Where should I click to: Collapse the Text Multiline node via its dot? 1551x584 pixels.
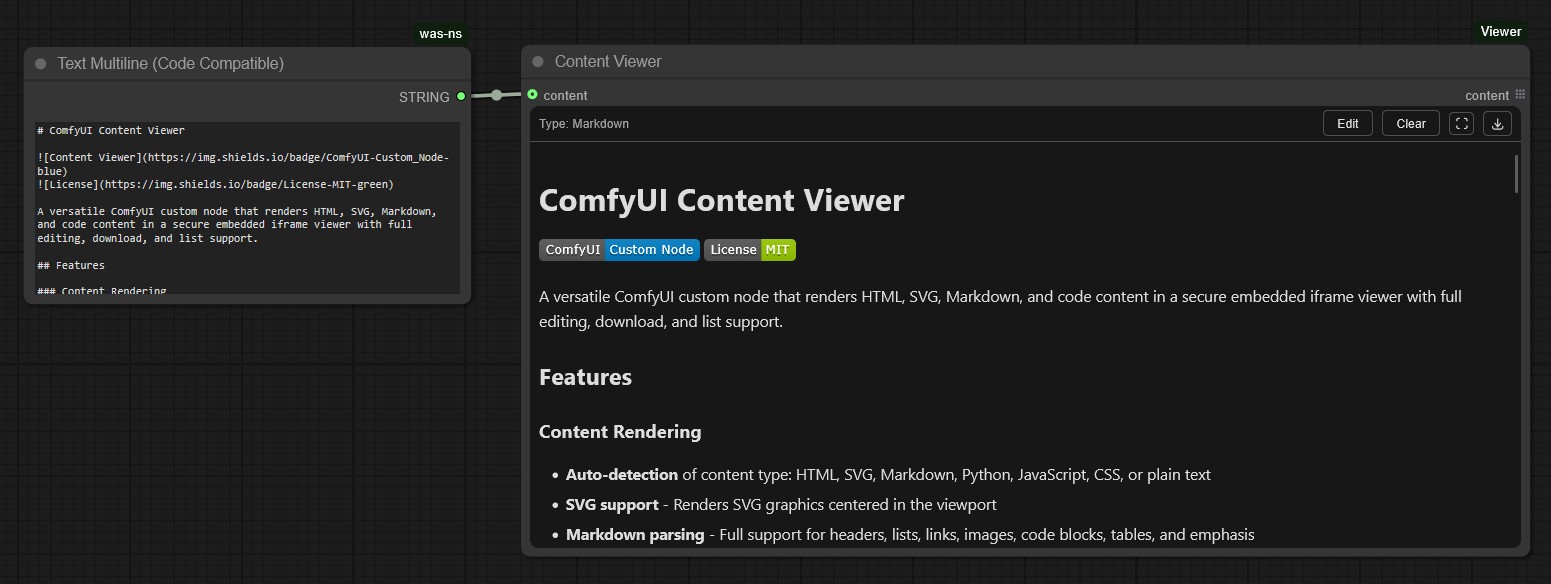41,64
